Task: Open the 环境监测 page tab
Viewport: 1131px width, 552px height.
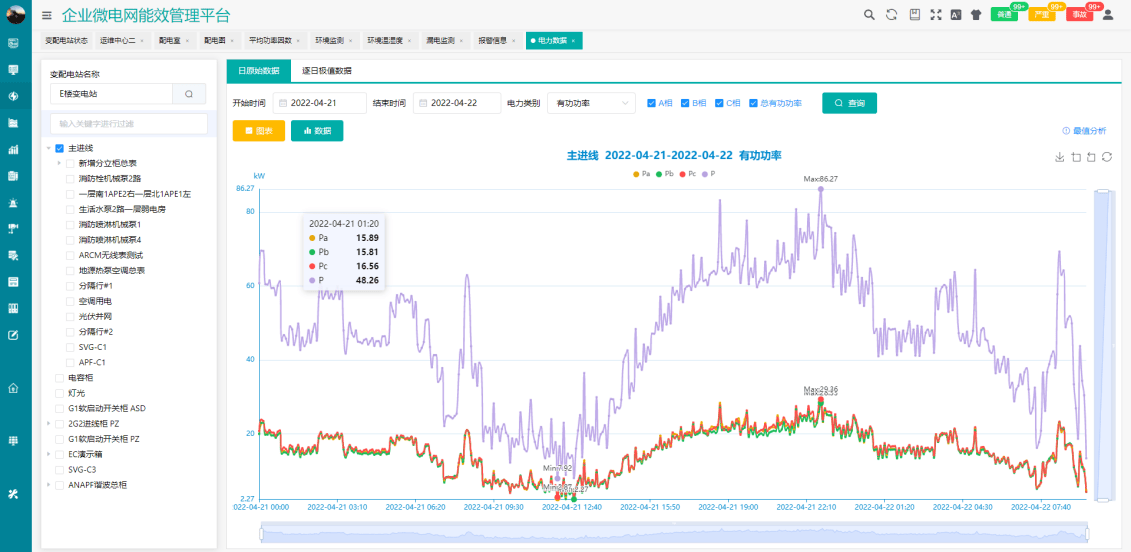Action: [x=329, y=41]
